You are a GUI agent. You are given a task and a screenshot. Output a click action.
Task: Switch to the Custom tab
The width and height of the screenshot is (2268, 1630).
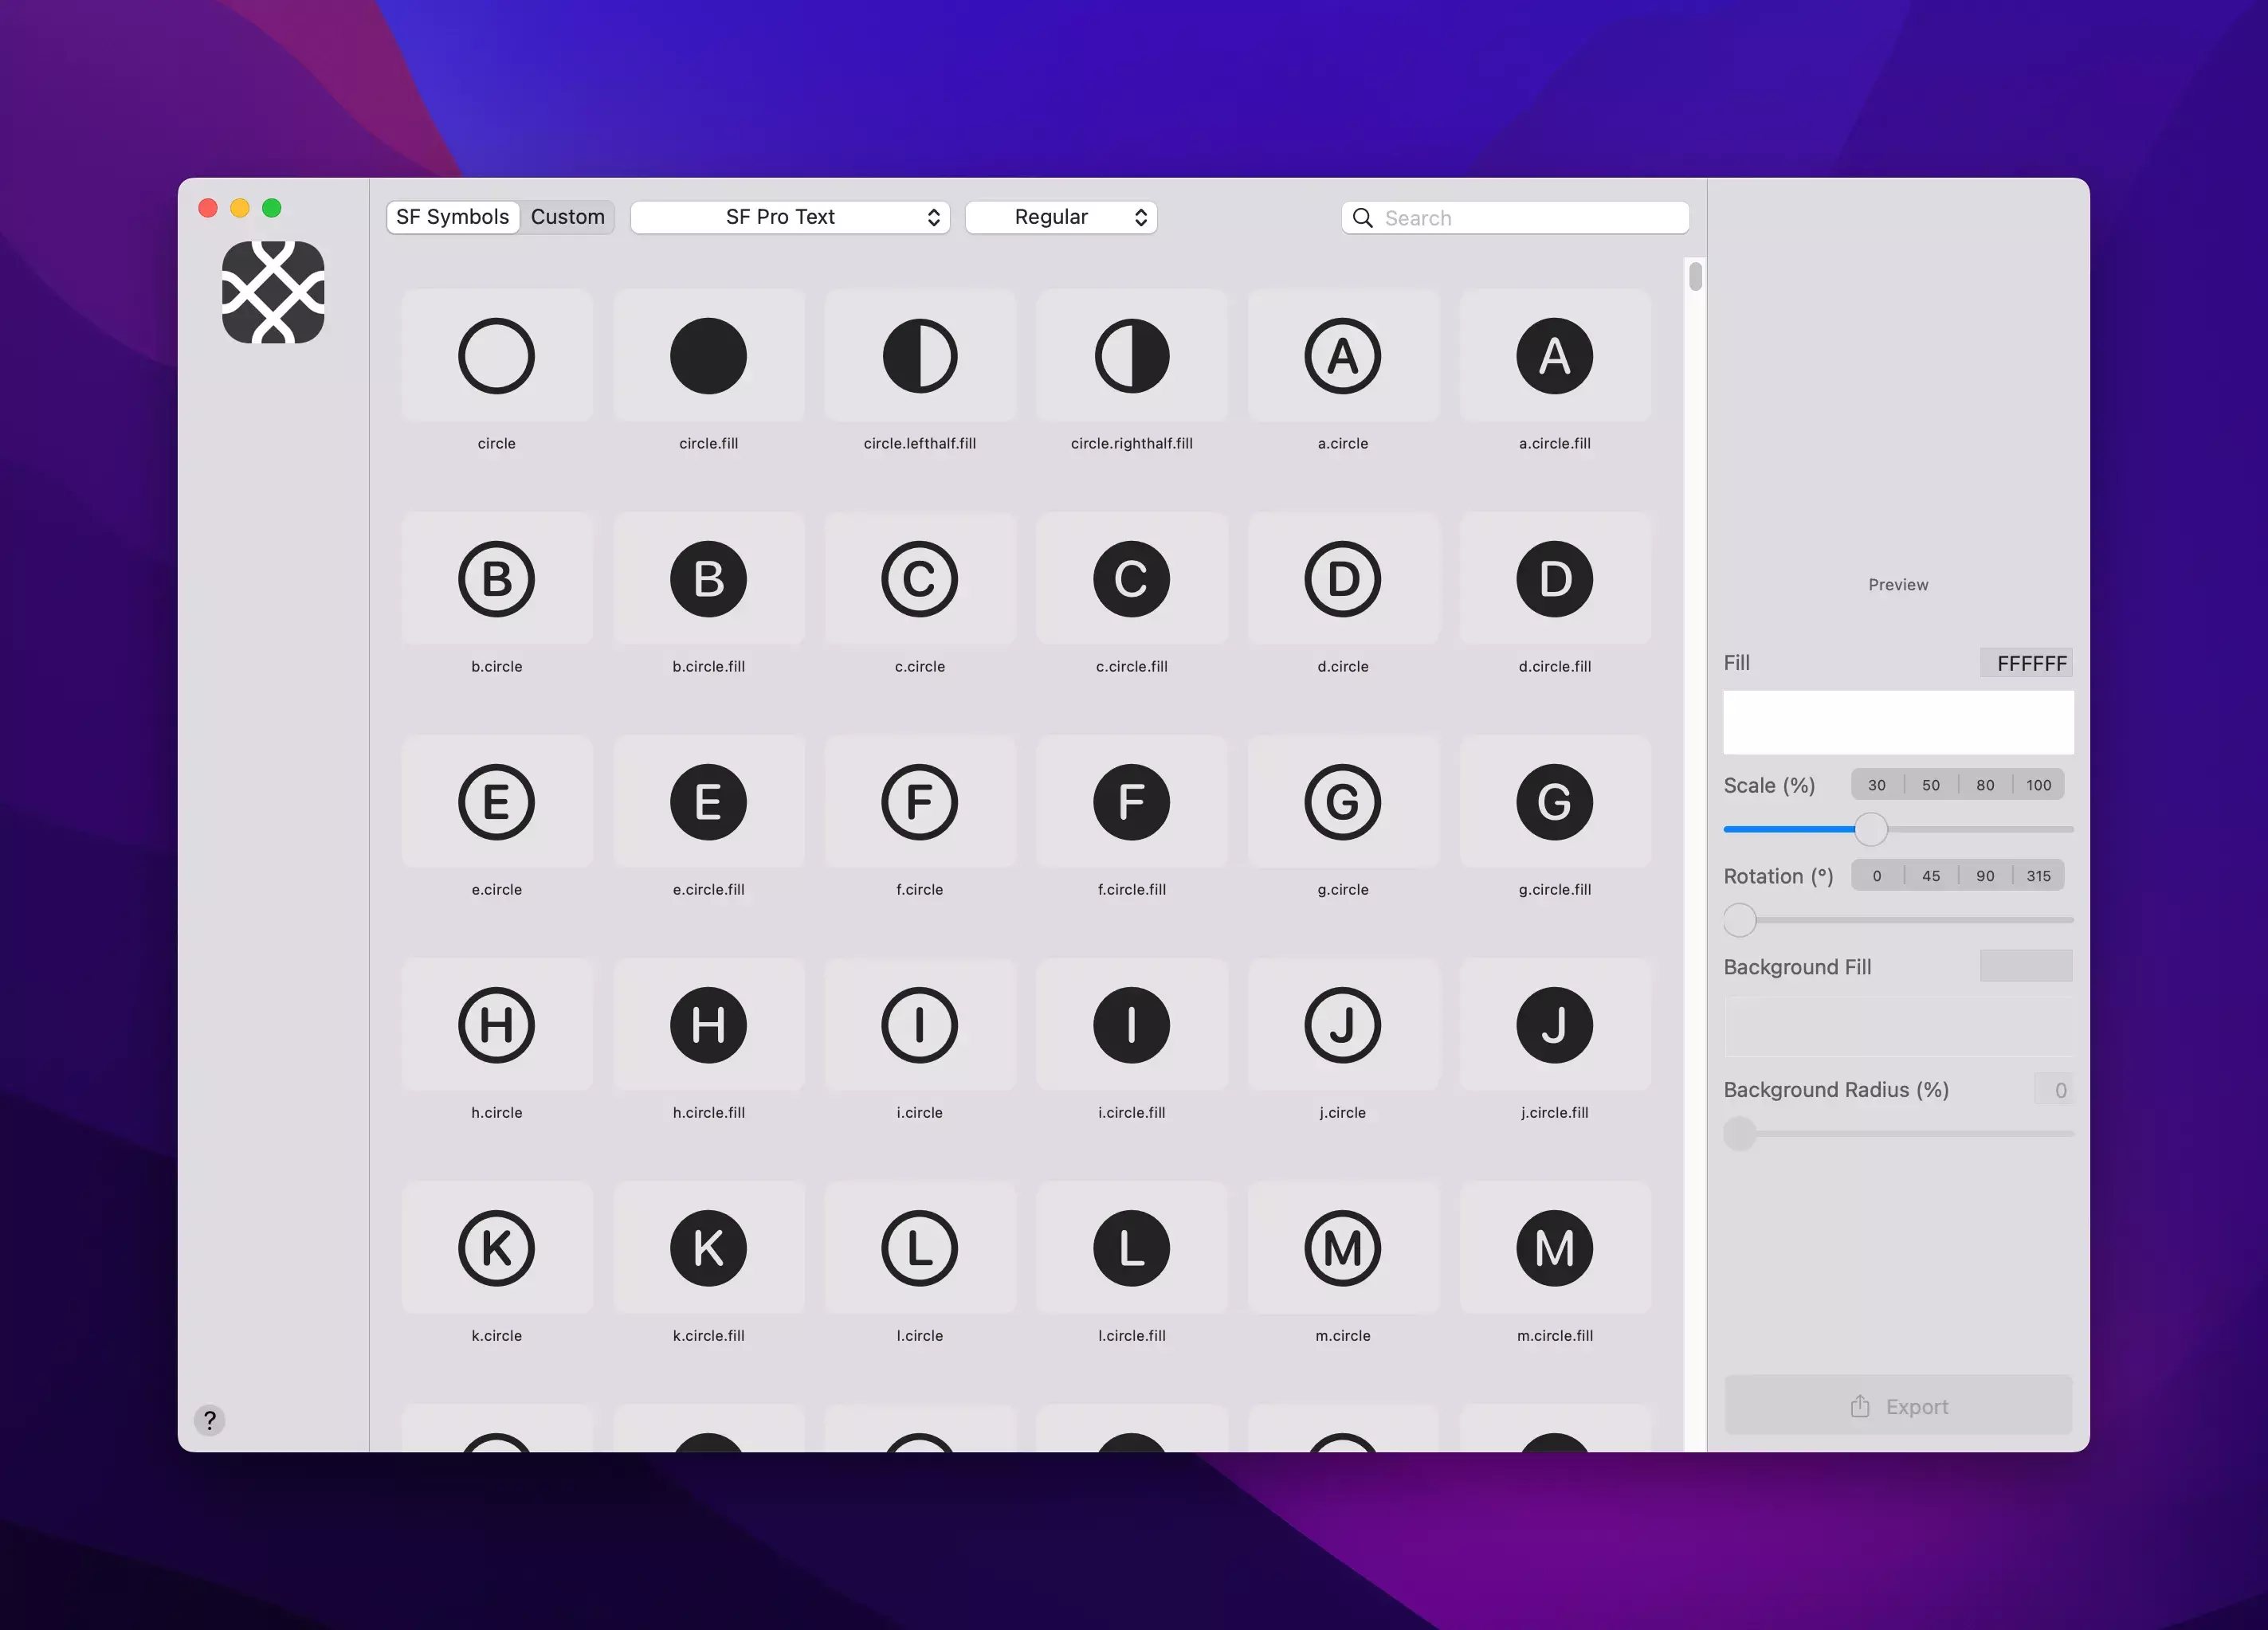[x=567, y=217]
